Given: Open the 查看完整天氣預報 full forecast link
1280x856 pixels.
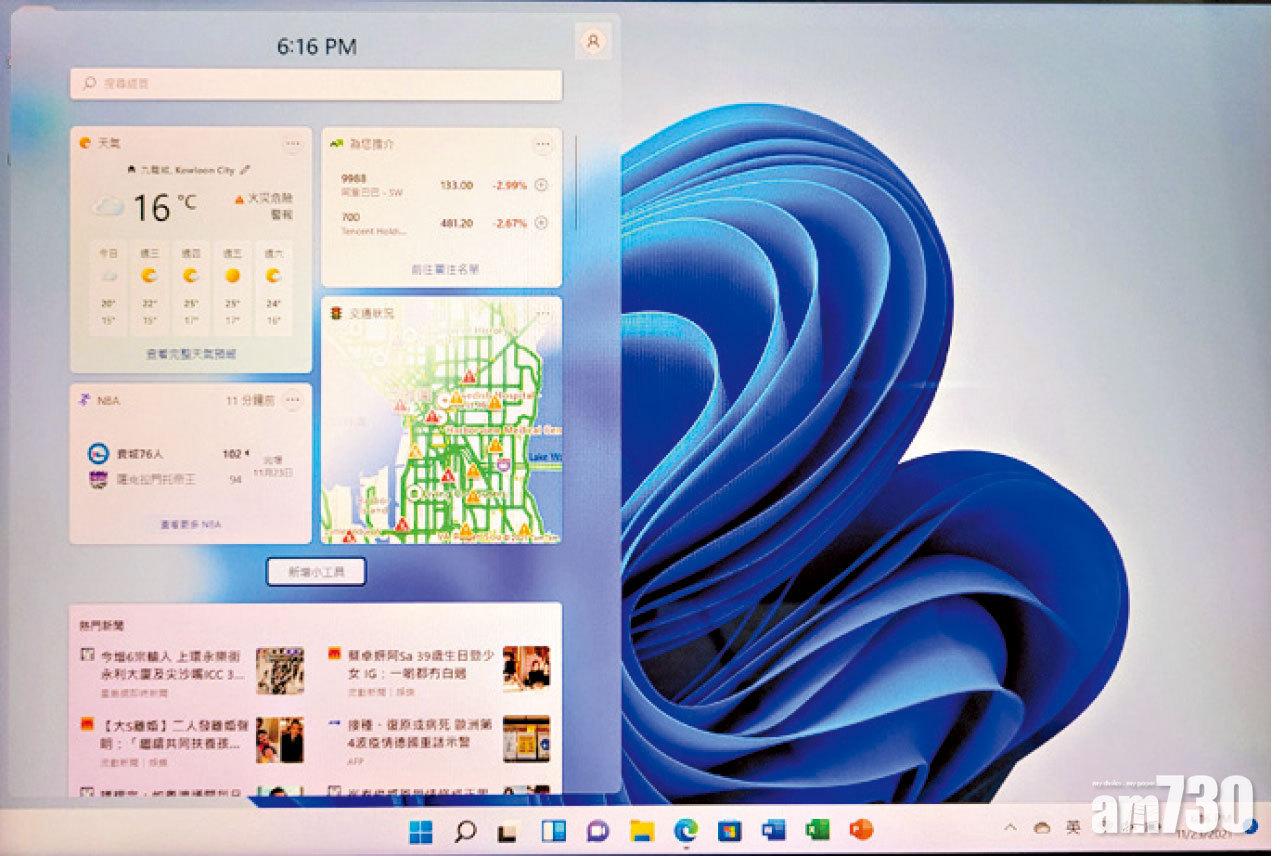Looking at the screenshot, I should [190, 354].
